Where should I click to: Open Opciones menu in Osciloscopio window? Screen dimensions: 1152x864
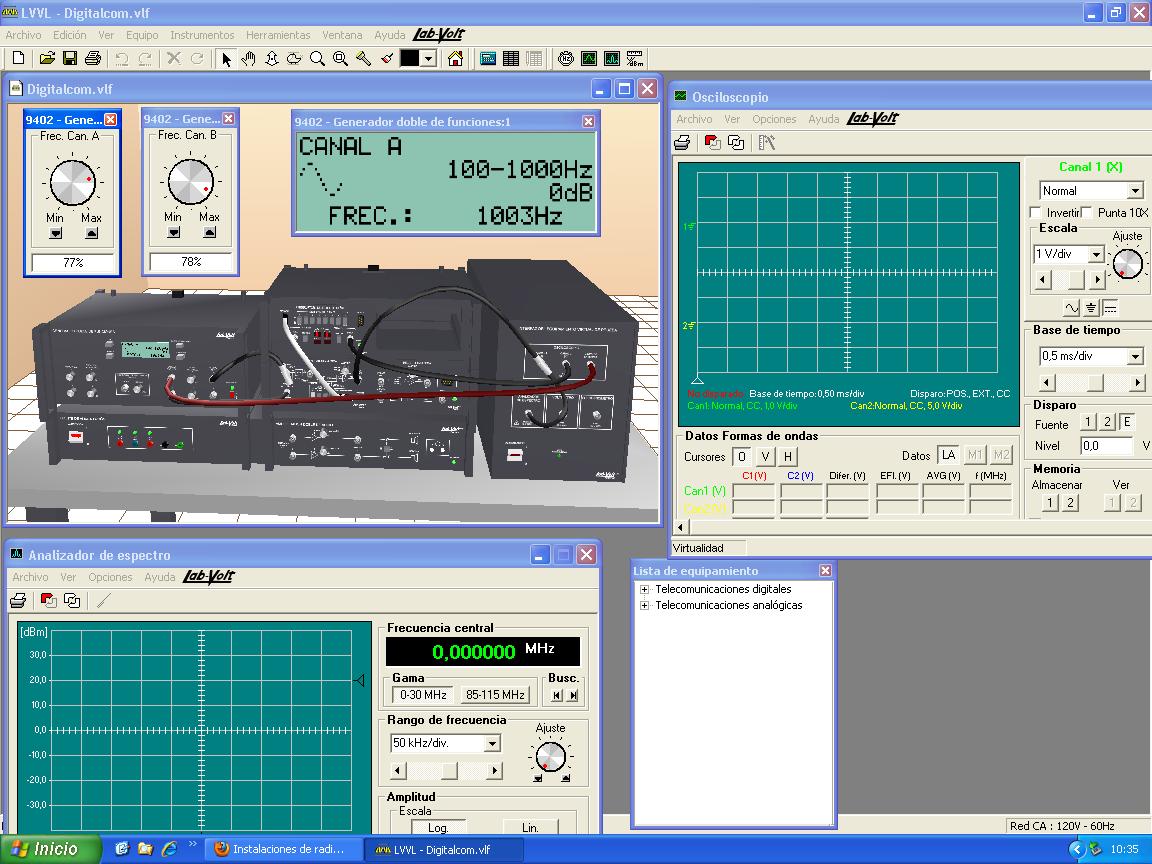(774, 119)
